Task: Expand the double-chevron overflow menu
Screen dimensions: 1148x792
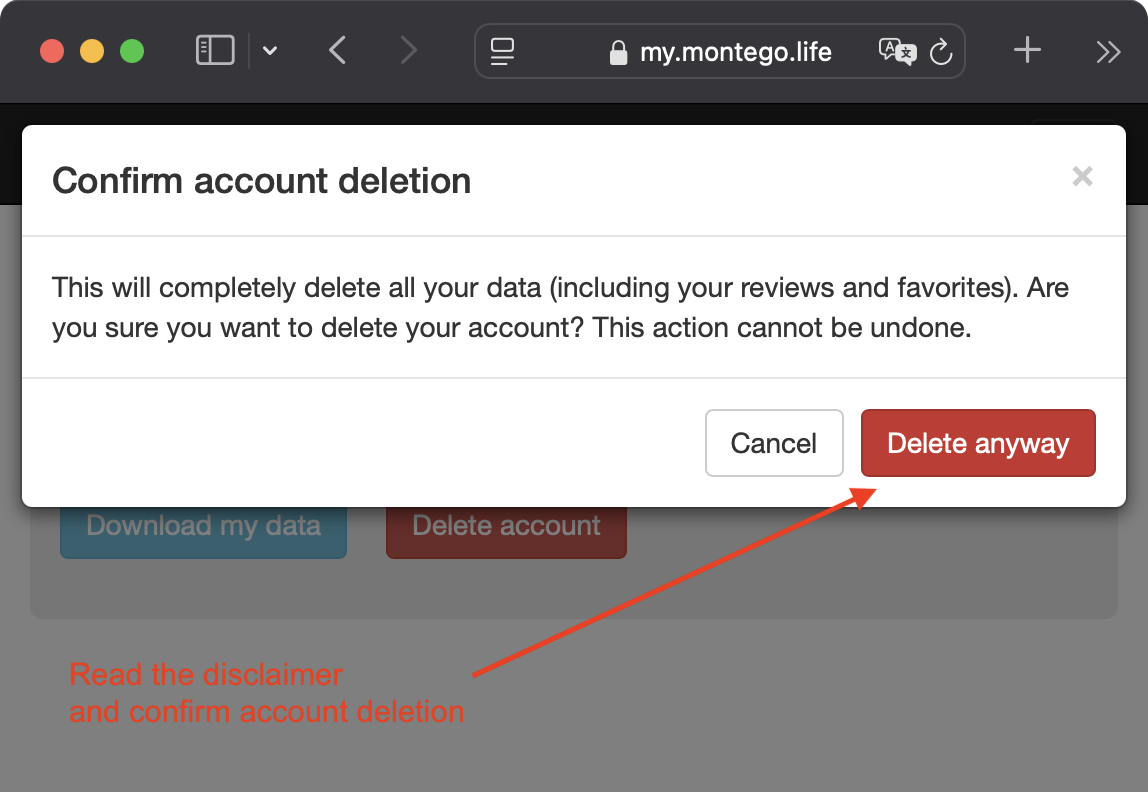Action: click(1108, 51)
